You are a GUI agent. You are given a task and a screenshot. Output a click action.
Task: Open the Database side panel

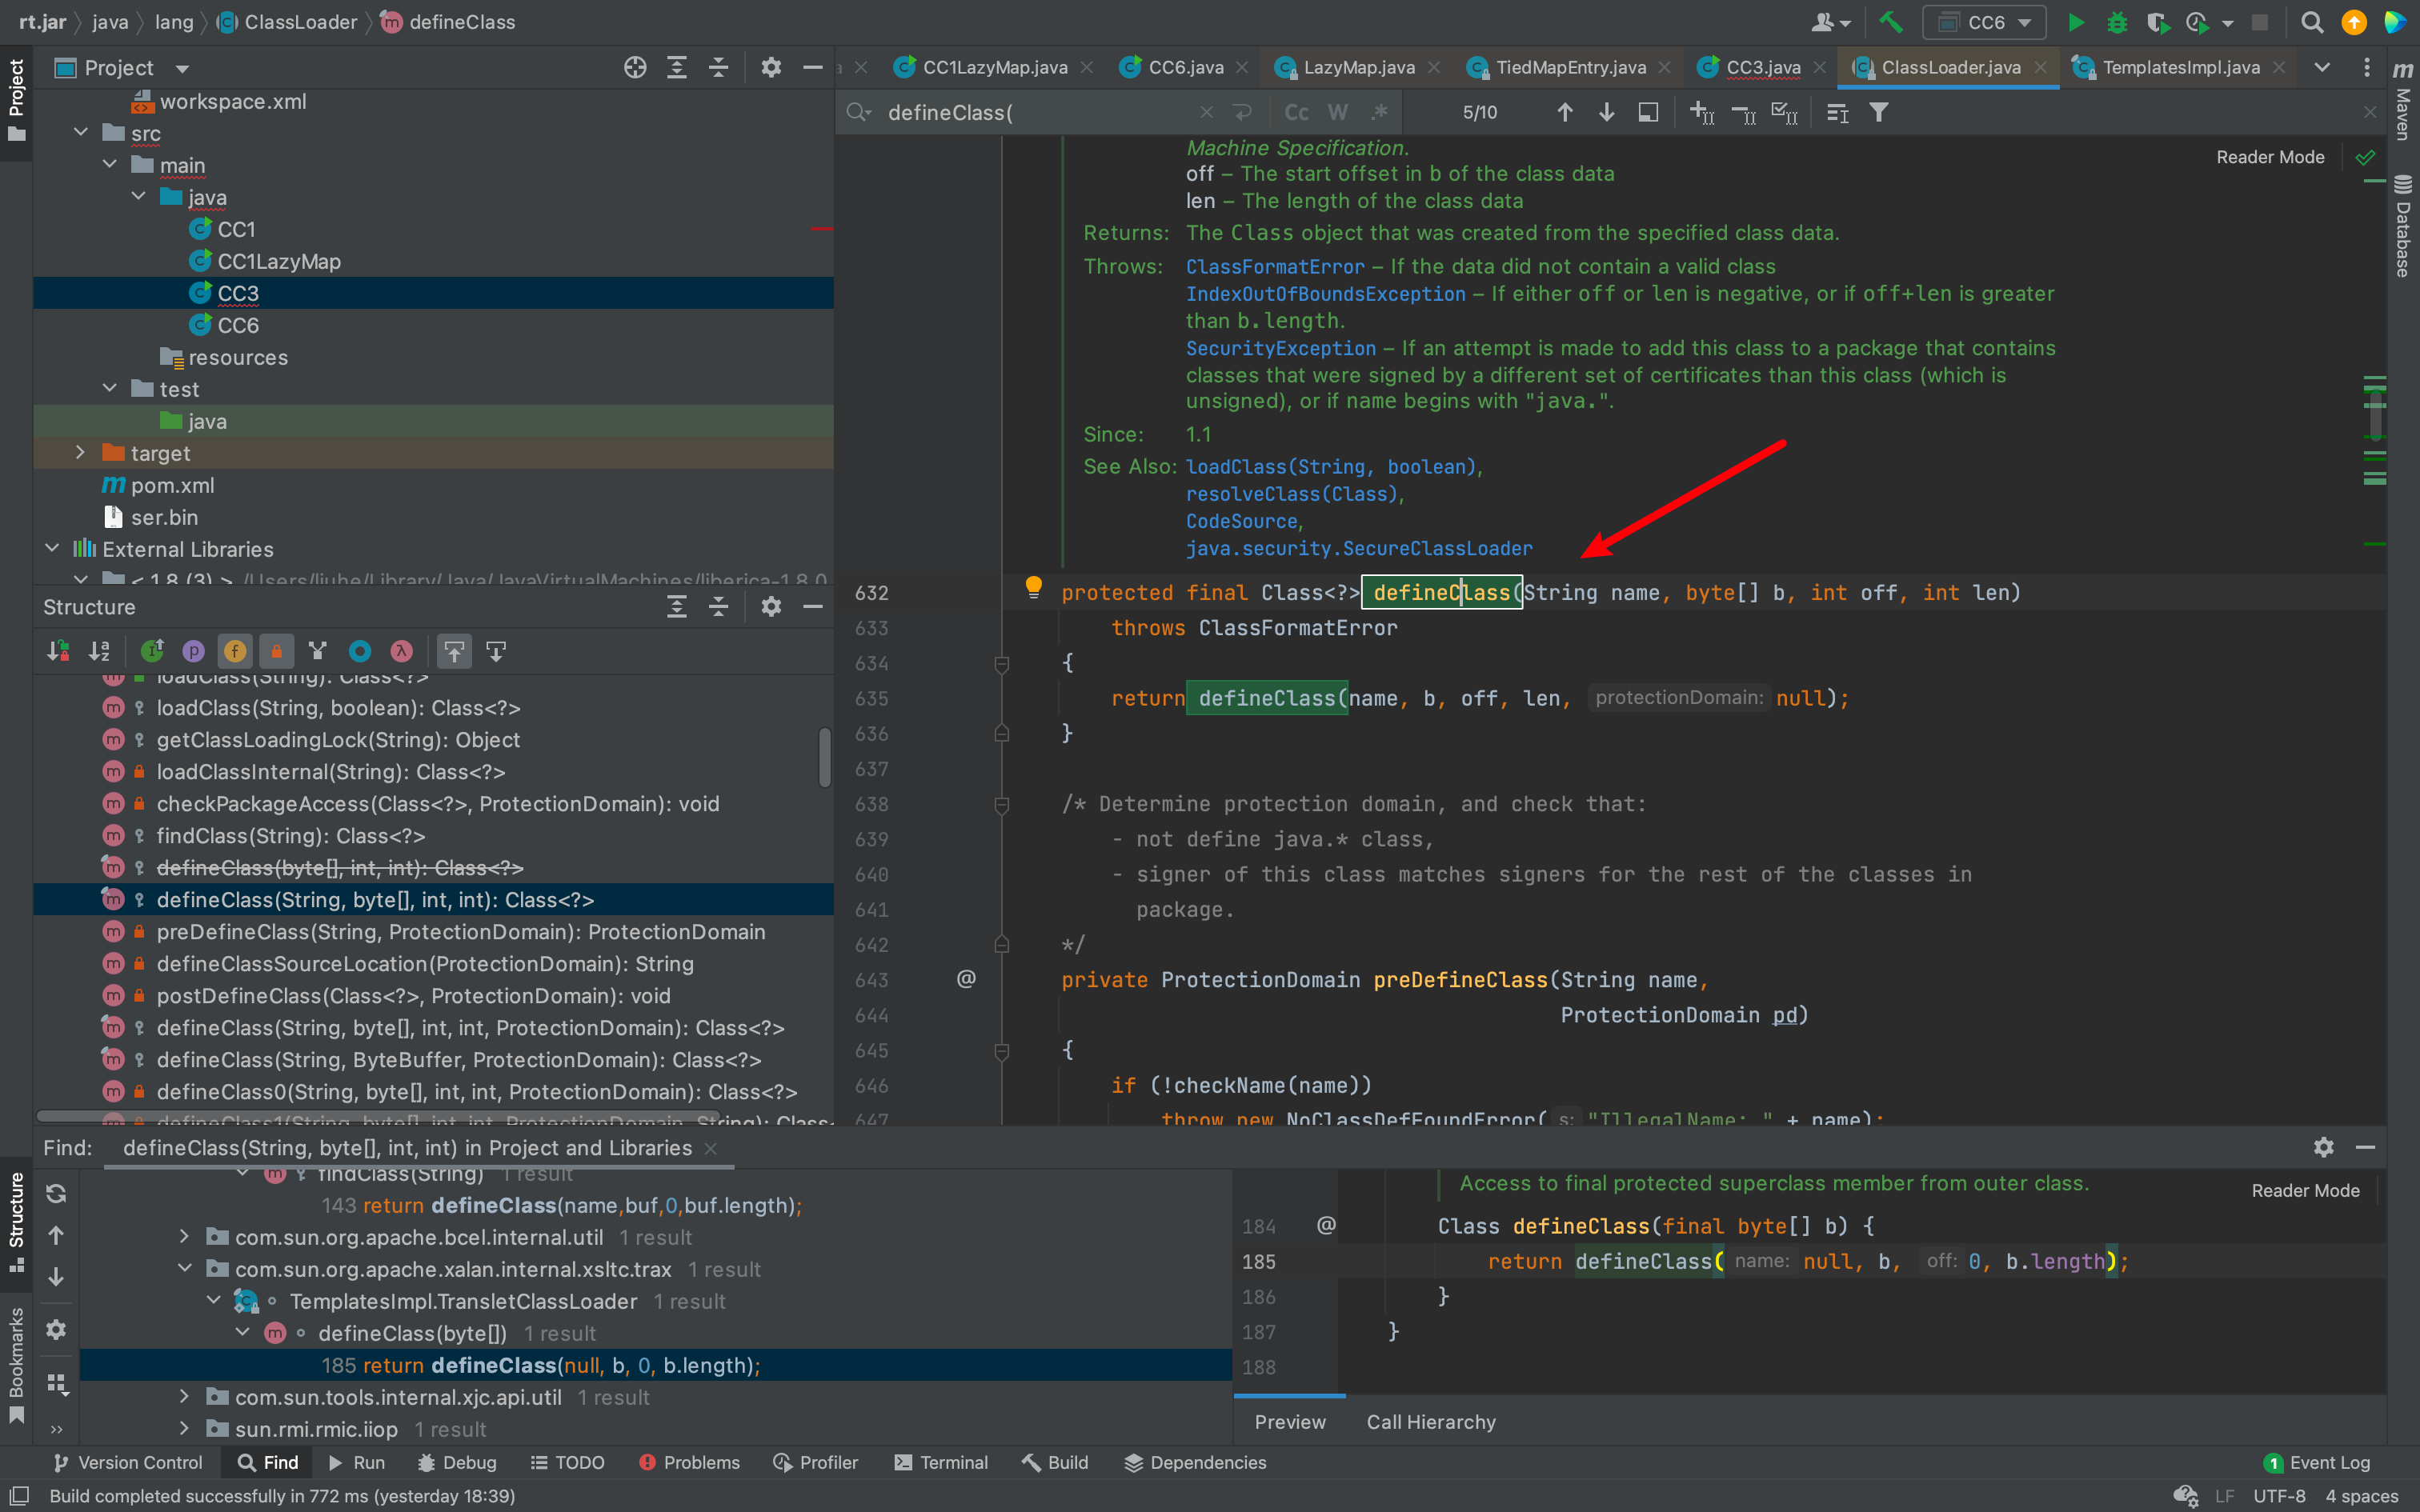click(2403, 226)
